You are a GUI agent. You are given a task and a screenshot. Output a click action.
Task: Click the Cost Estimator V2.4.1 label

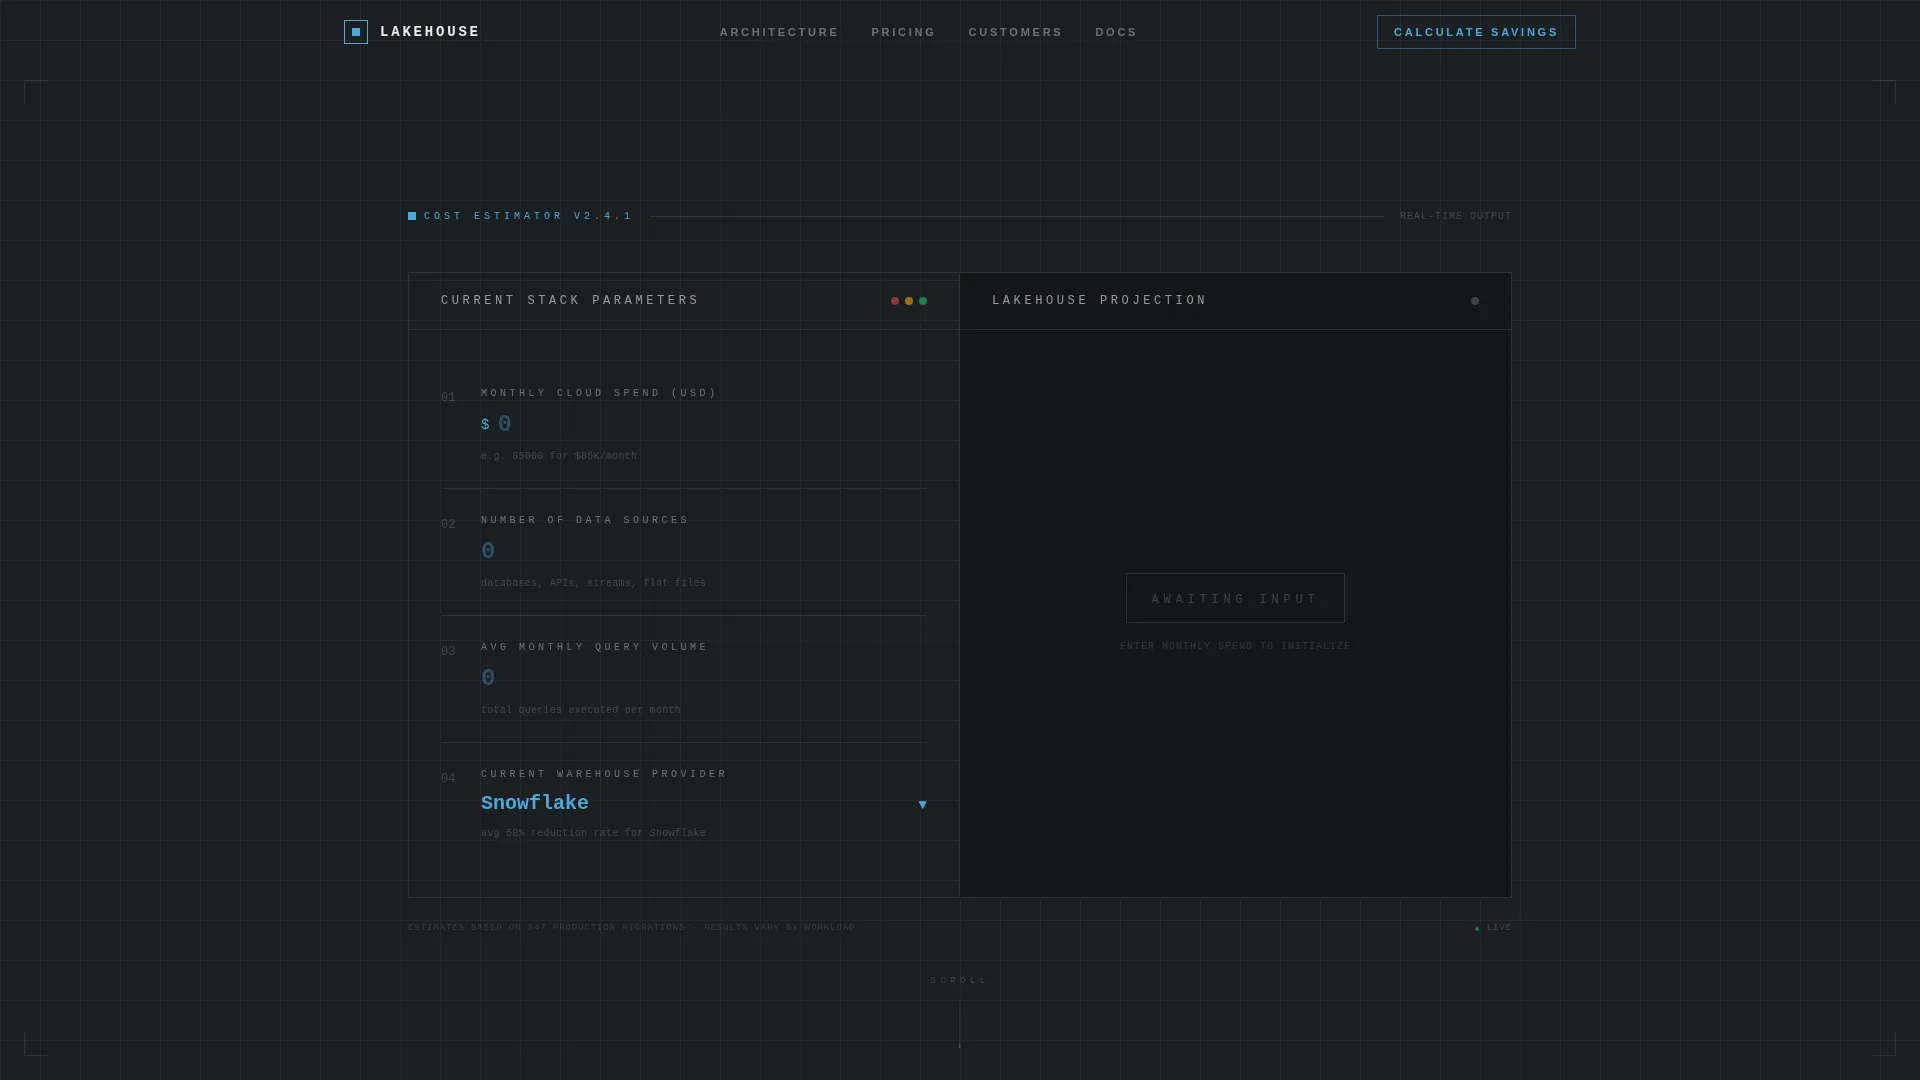[x=528, y=216]
